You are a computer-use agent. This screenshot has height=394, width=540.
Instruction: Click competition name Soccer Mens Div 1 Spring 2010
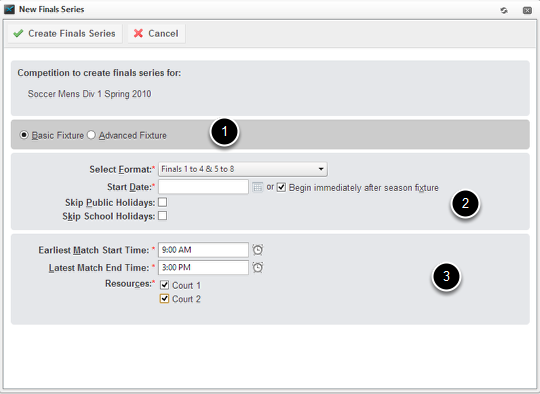(x=90, y=94)
